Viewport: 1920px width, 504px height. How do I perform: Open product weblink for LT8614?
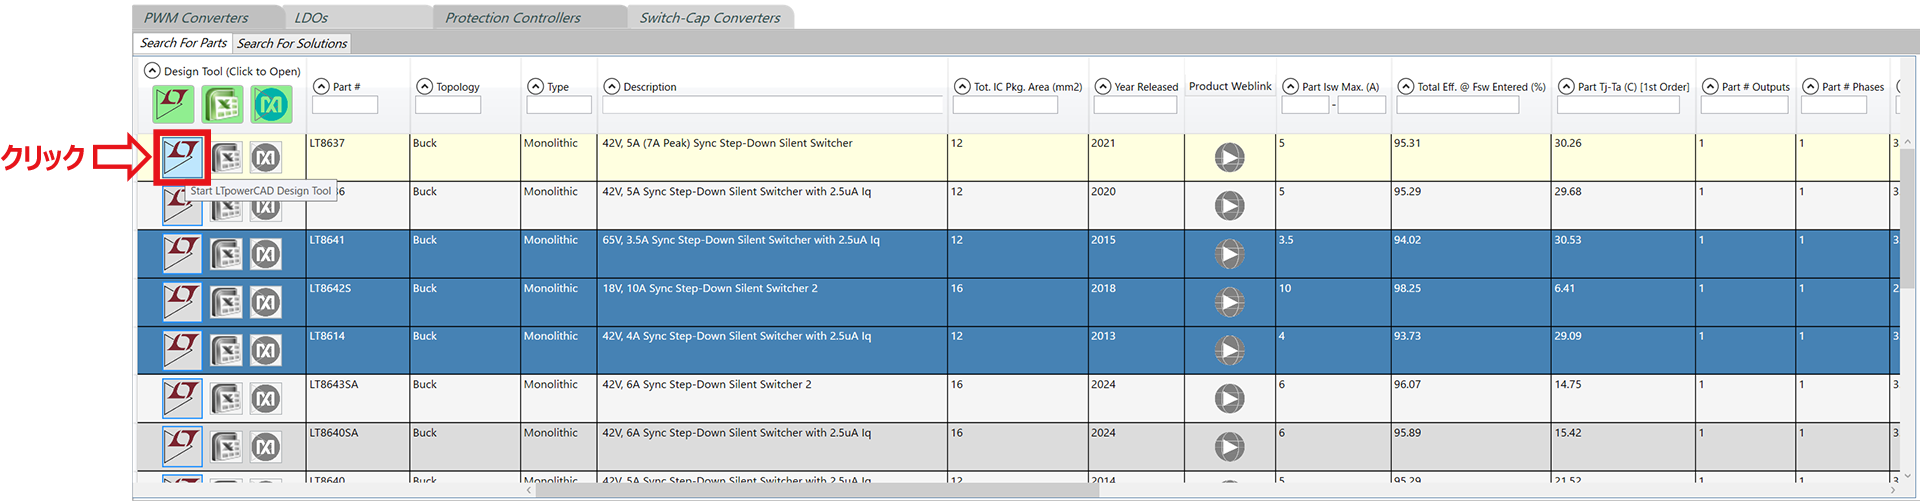coord(1229,350)
